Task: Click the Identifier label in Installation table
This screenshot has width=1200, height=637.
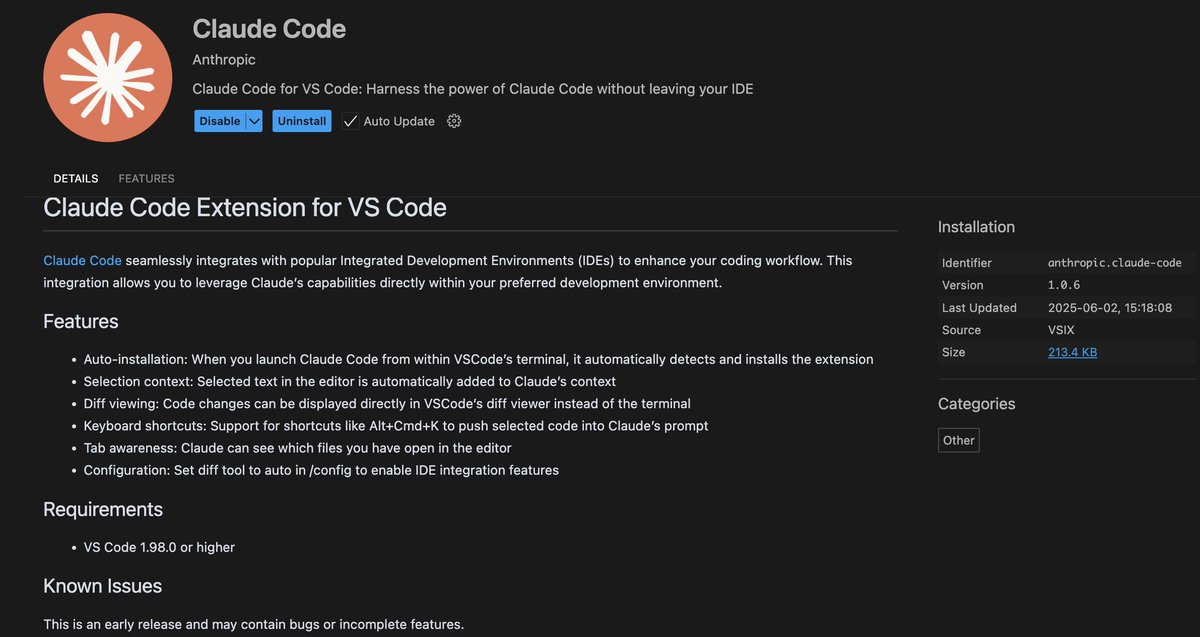Action: [x=967, y=263]
